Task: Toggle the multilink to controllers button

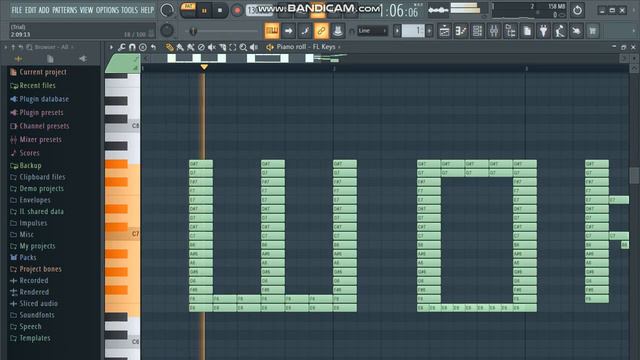Action: coord(321,31)
